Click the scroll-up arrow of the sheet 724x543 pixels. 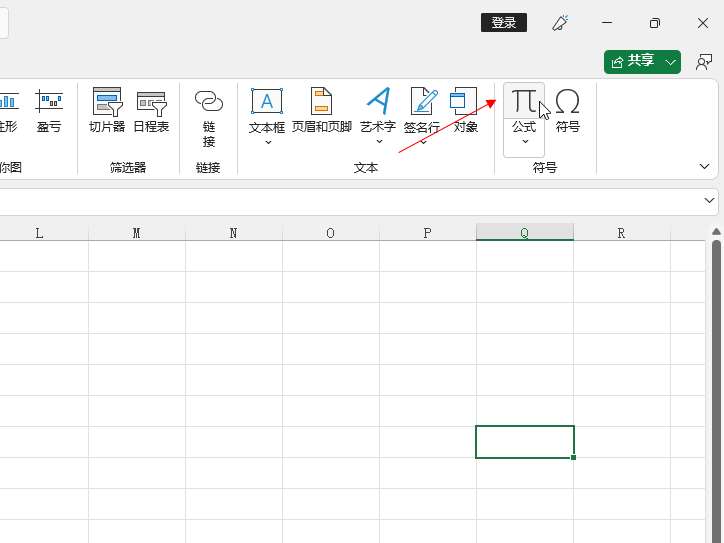tap(716, 231)
